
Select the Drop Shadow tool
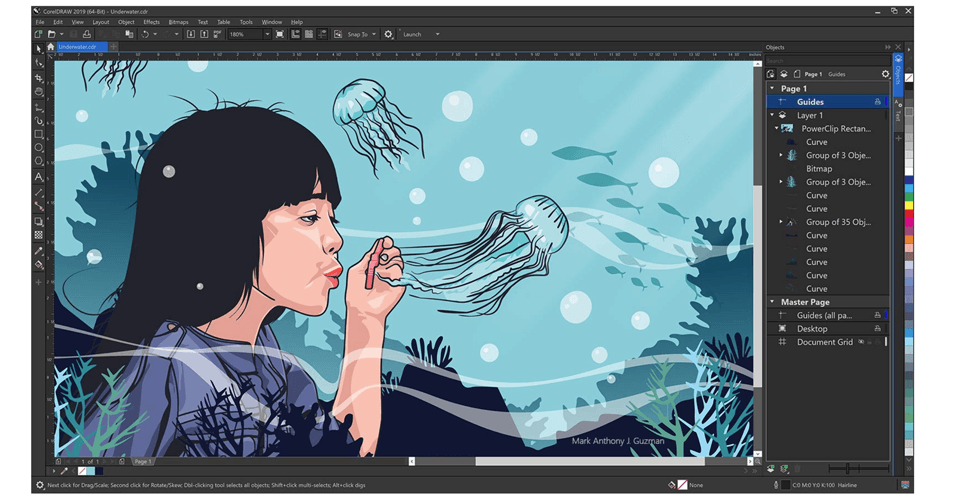point(39,221)
